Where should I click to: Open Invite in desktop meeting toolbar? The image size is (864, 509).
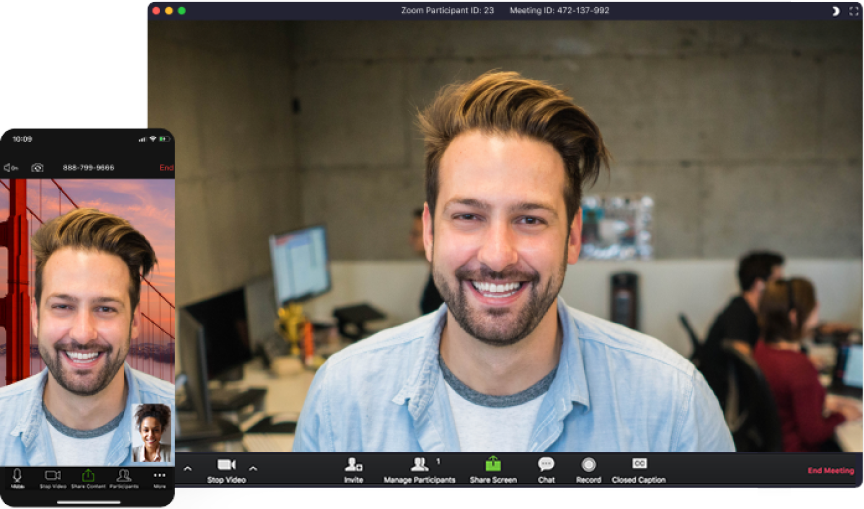[x=353, y=471]
